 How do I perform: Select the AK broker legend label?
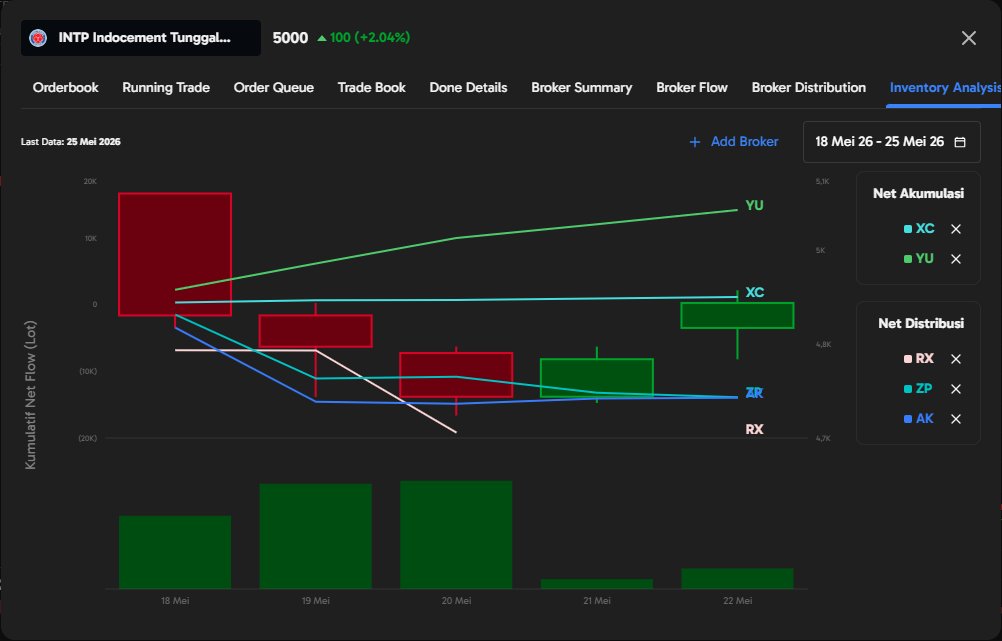[925, 419]
